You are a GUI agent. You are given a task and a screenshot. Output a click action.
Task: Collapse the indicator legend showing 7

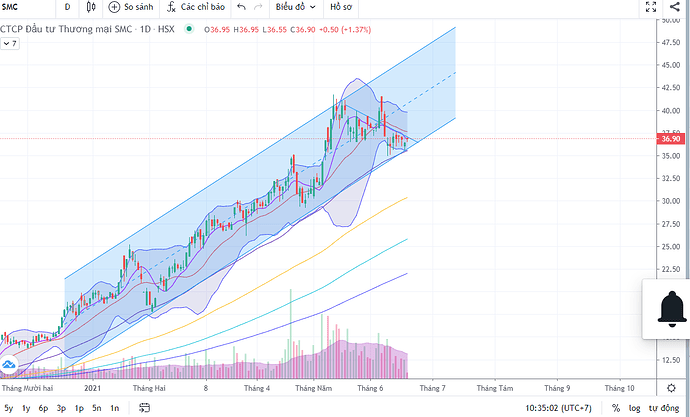[x=10, y=44]
